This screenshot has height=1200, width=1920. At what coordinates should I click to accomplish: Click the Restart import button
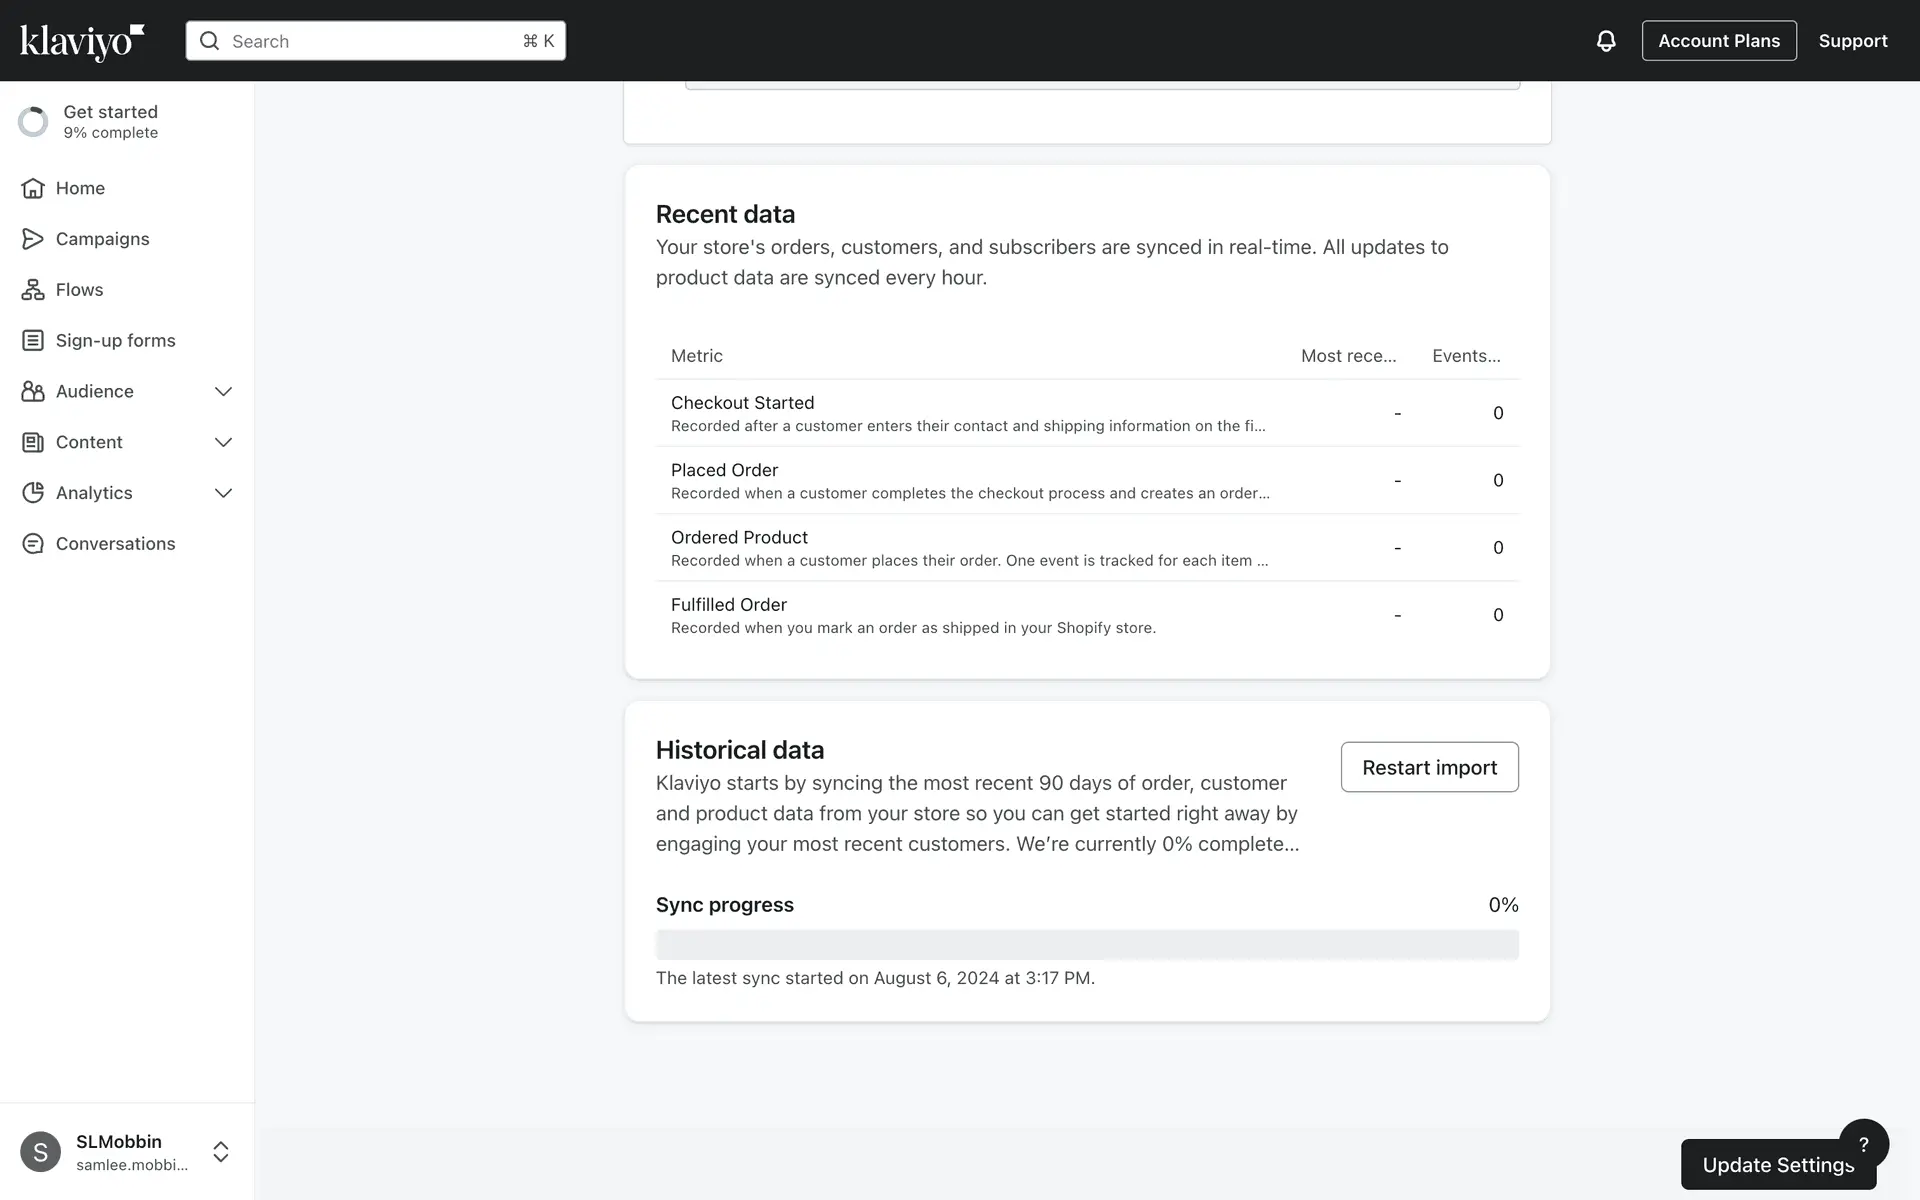click(1429, 767)
